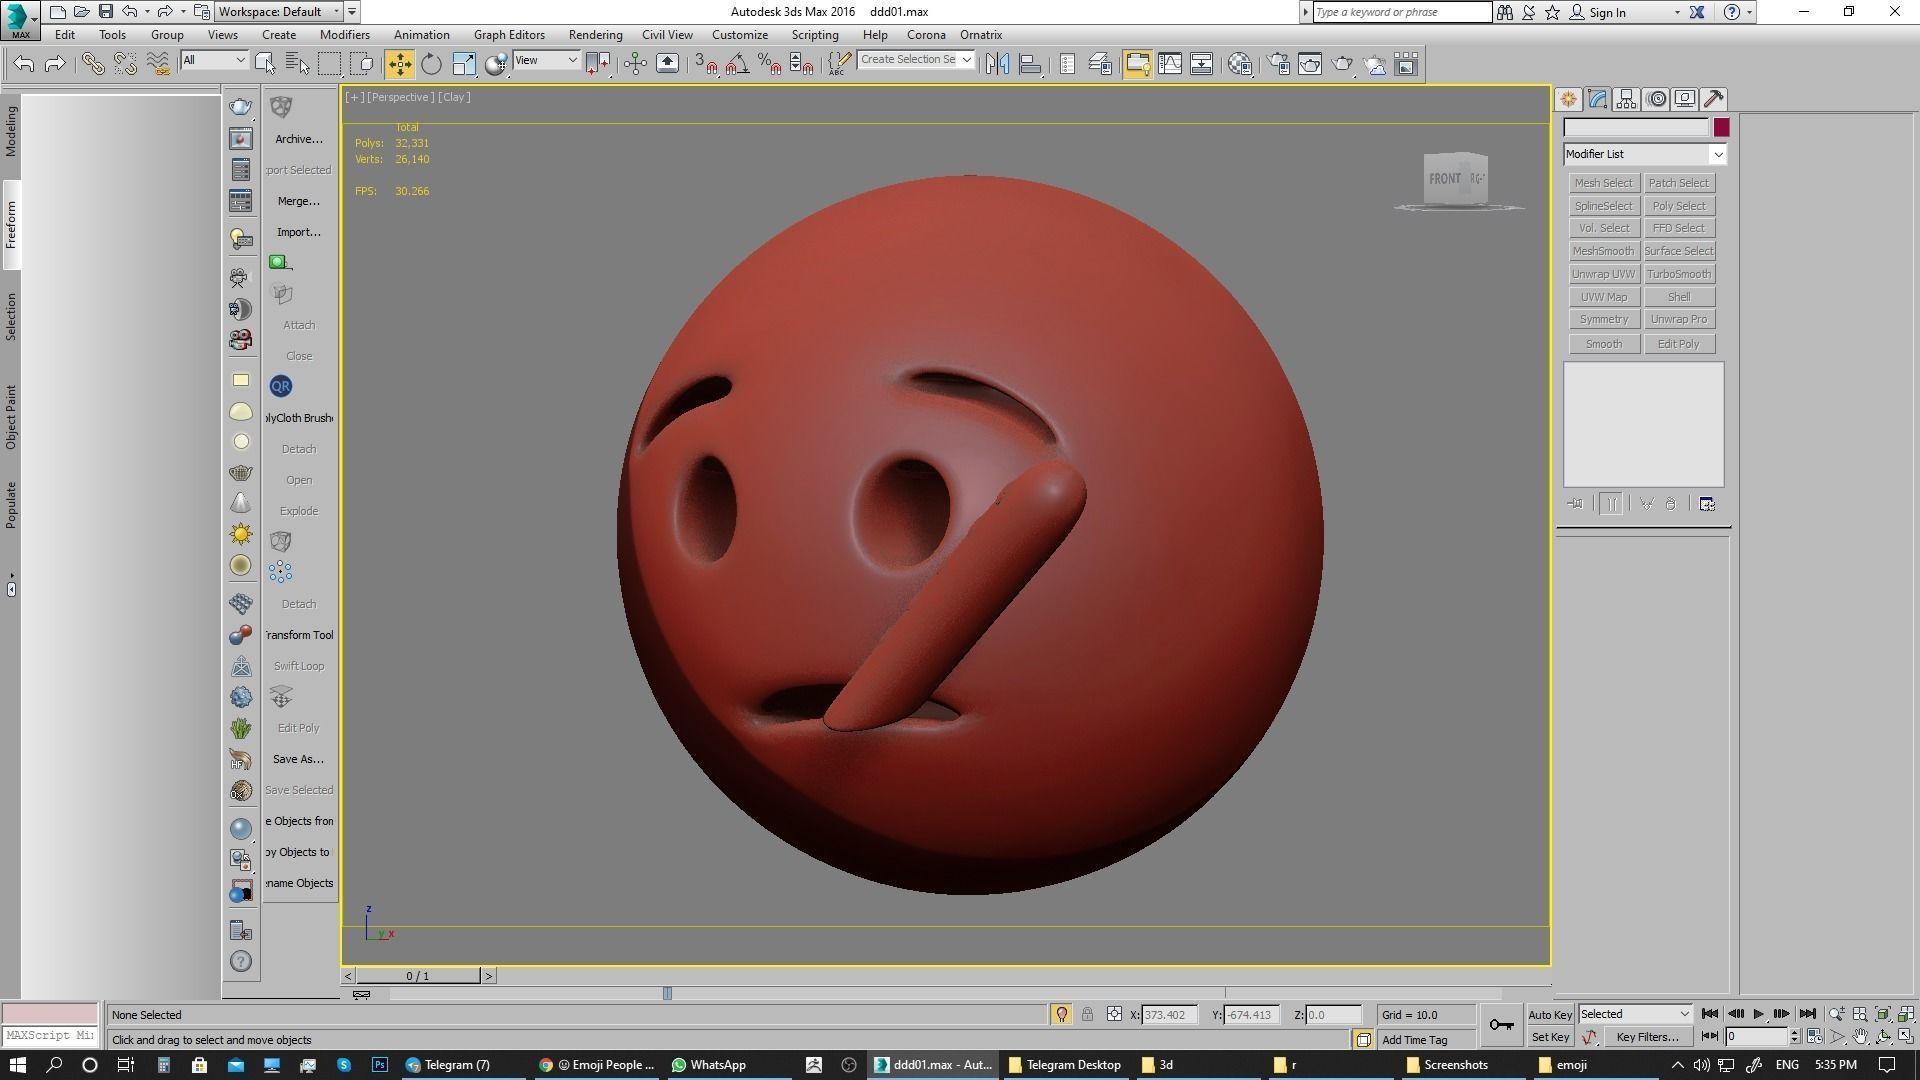Activate the Select and Move tool
This screenshot has width=1920, height=1080.
(399, 64)
